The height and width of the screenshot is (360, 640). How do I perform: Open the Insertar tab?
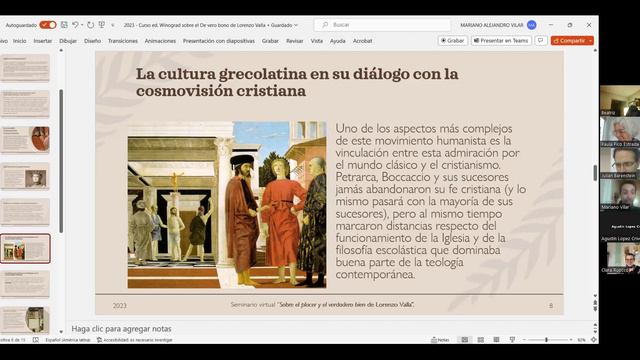click(43, 41)
